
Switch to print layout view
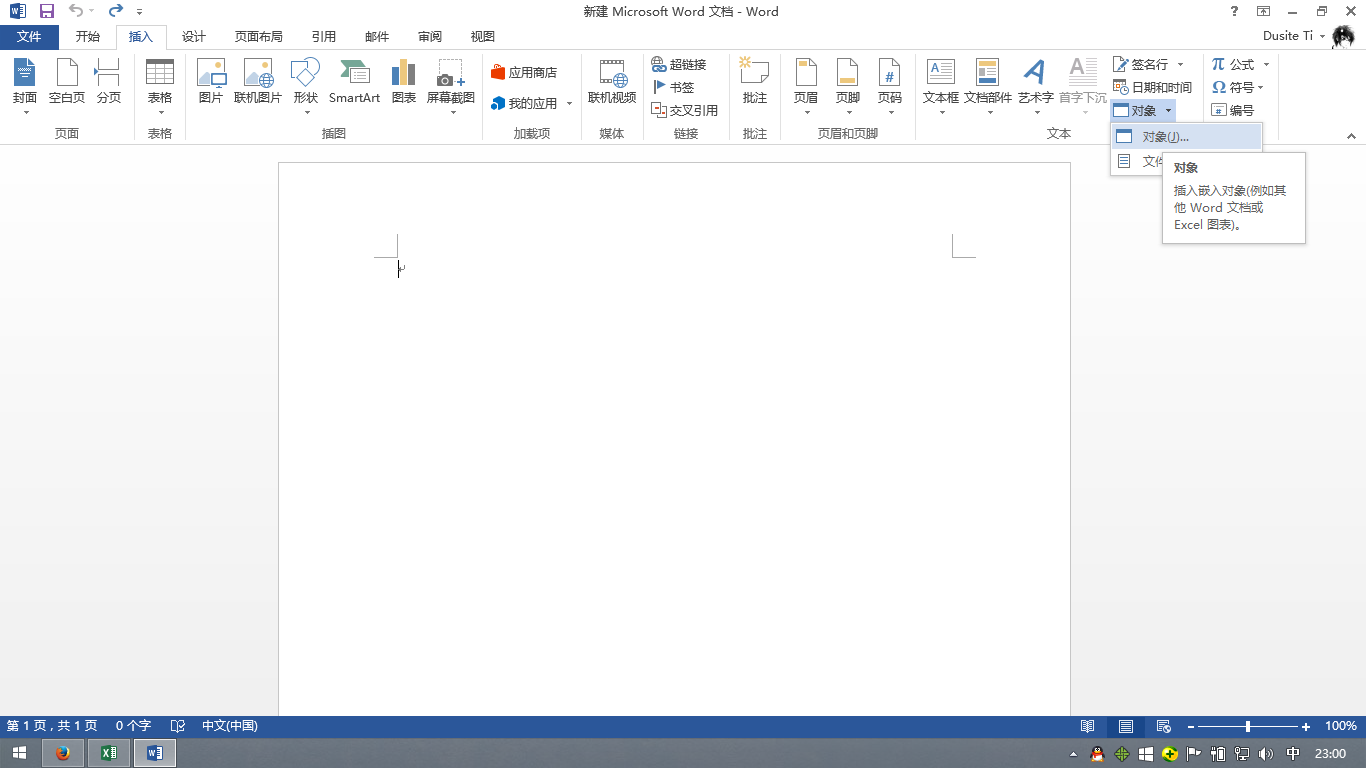point(1126,726)
